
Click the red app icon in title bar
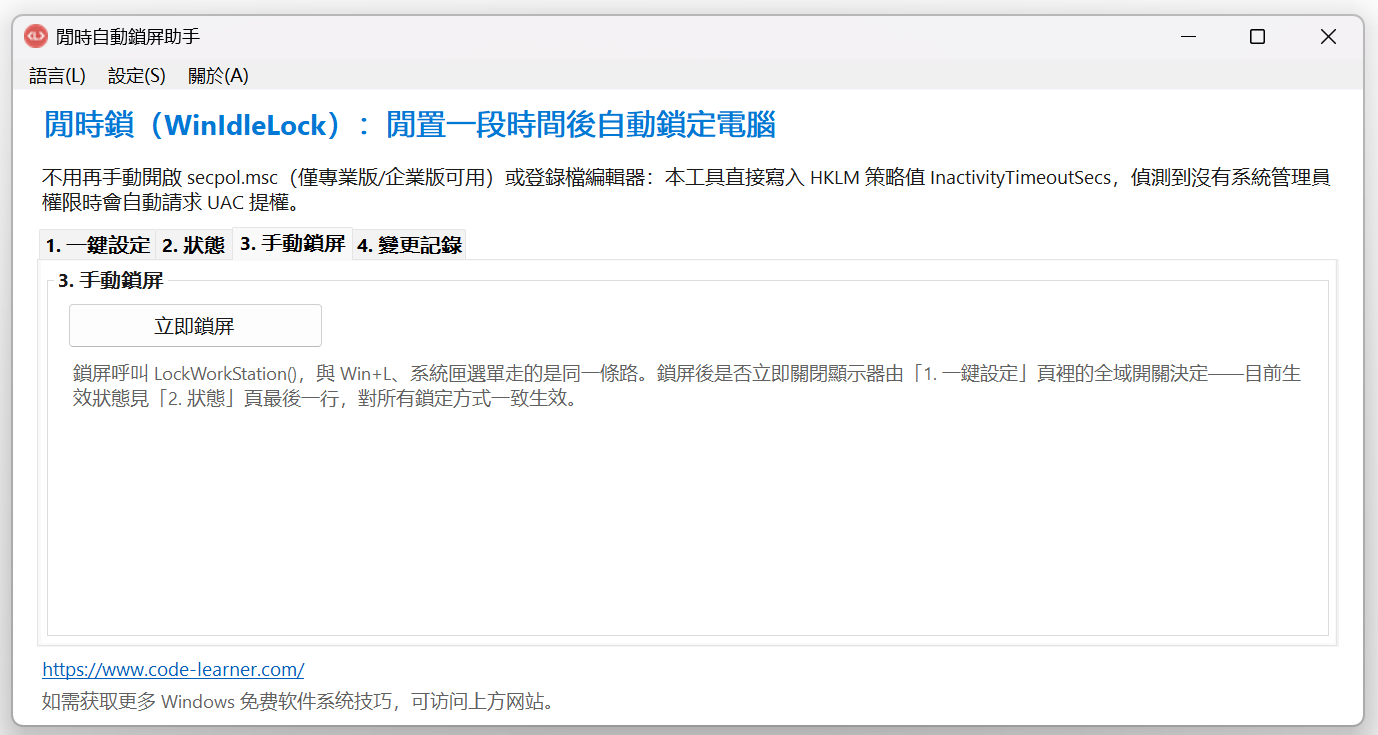click(x=35, y=37)
